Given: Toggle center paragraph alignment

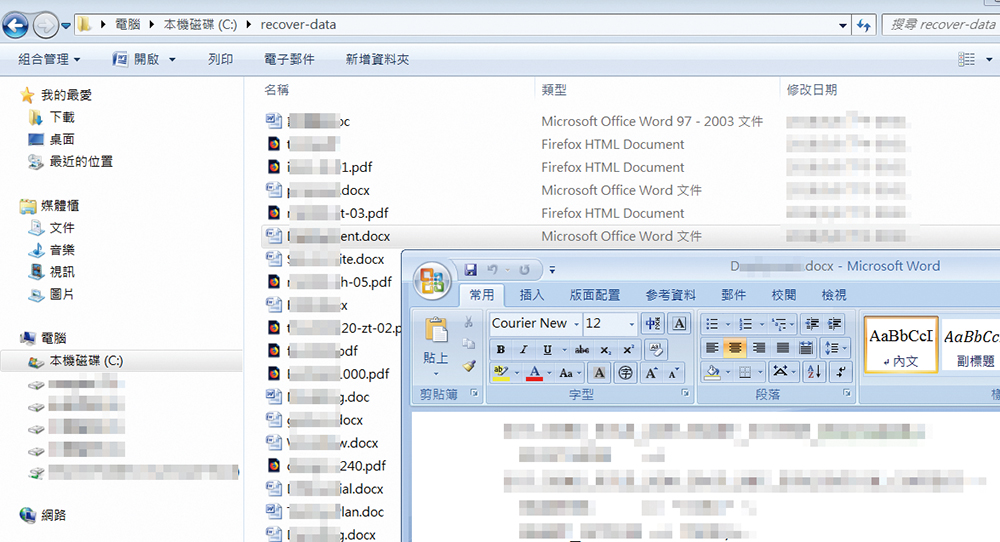Looking at the screenshot, I should 735,348.
